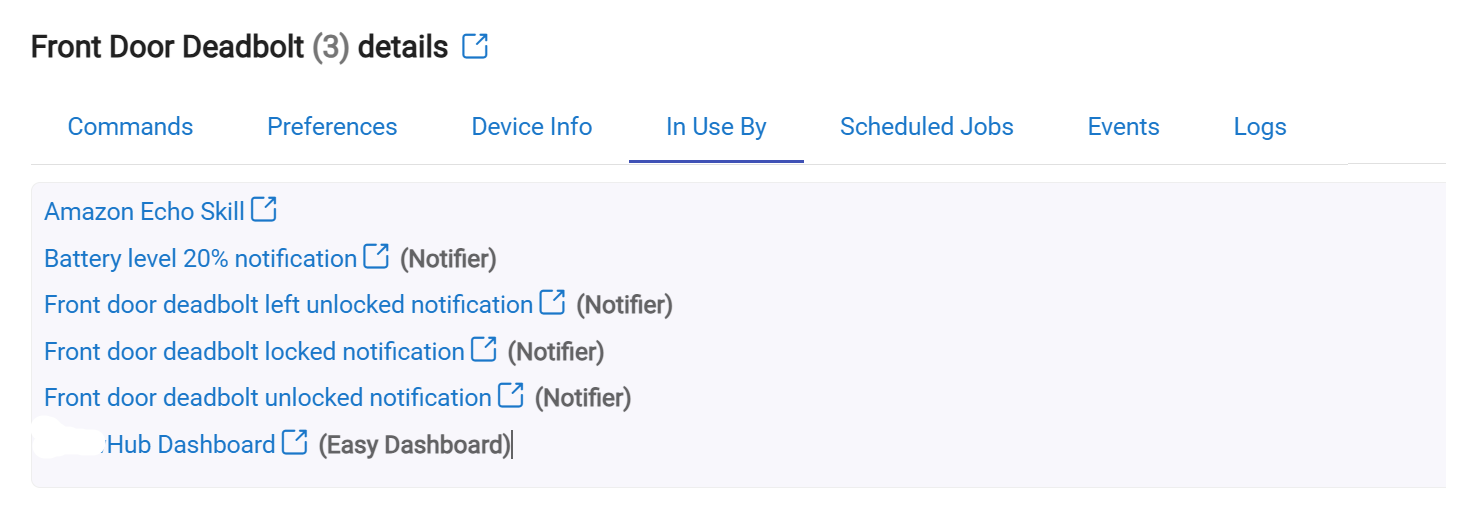
Task: Open the Scheduled Jobs tab
Action: [x=927, y=127]
